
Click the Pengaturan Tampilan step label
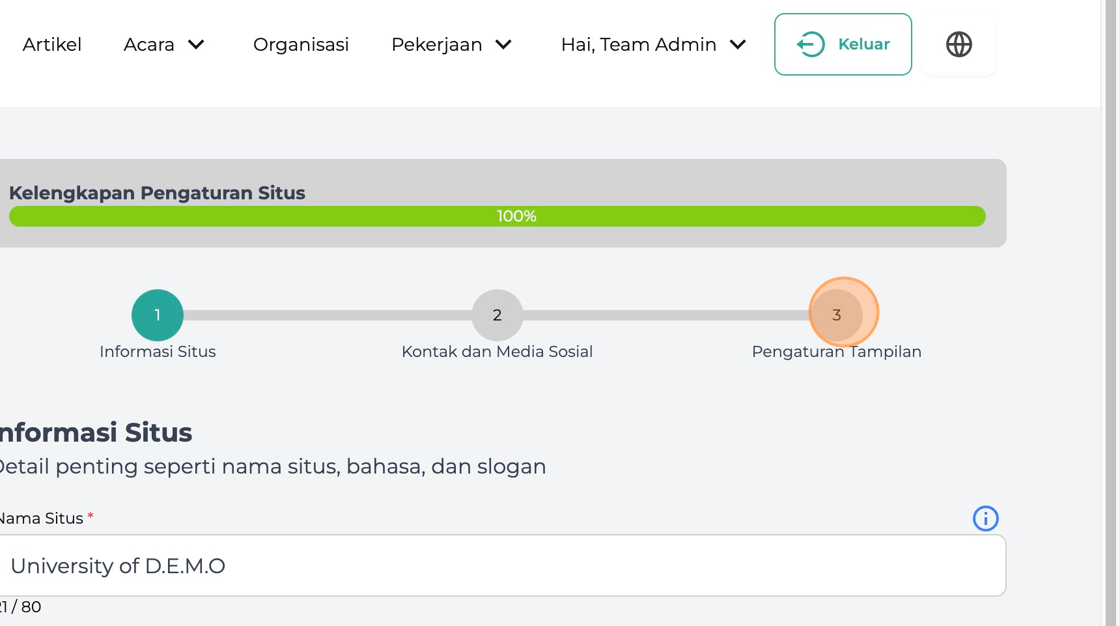pos(836,352)
